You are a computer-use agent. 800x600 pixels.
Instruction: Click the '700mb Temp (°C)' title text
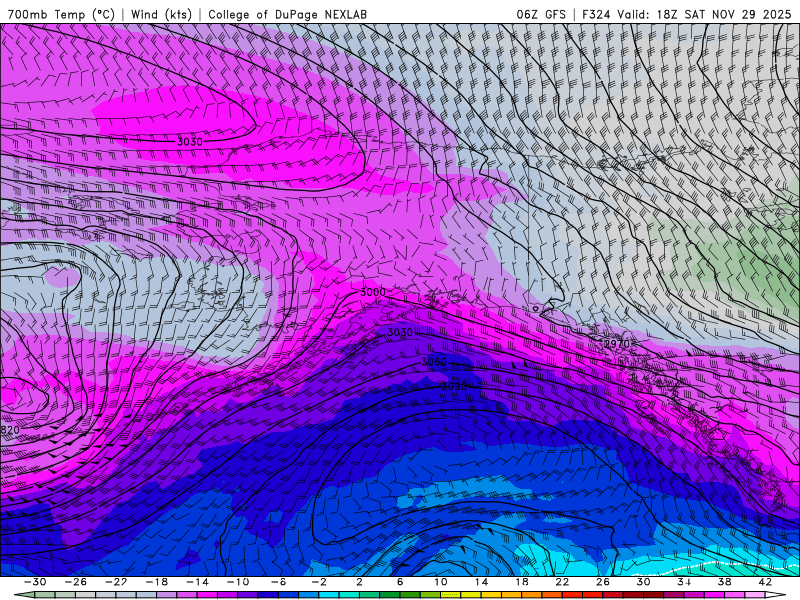coord(61,14)
